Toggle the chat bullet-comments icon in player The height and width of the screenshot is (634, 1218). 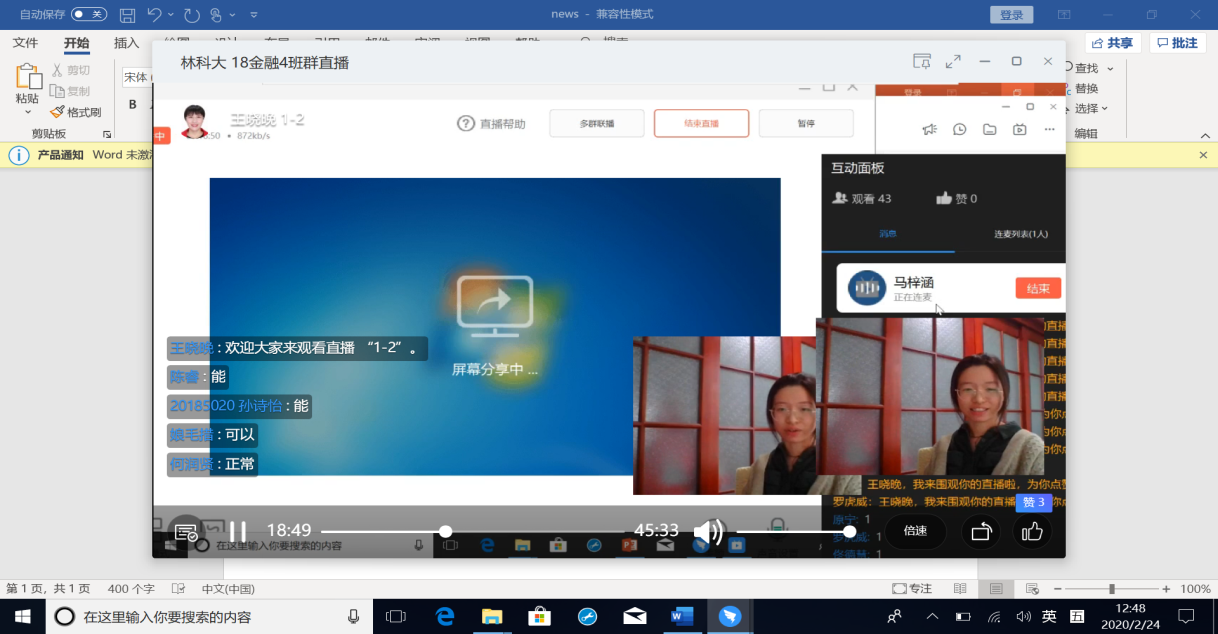(186, 532)
